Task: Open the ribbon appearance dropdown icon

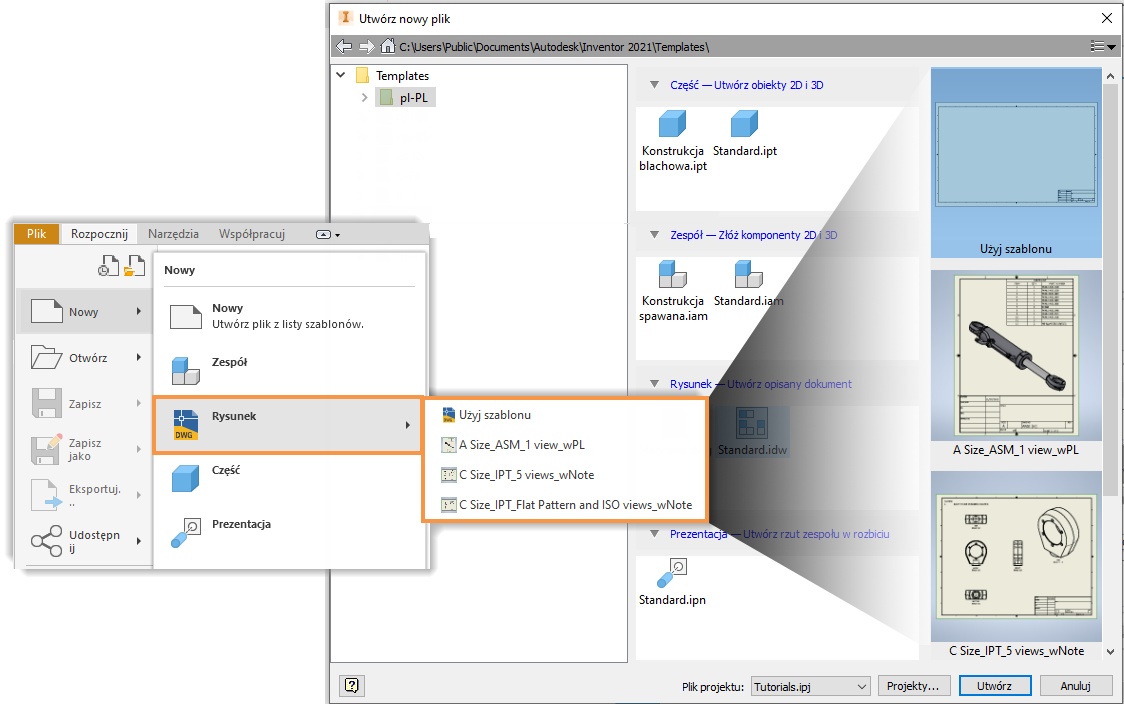Action: [328, 234]
